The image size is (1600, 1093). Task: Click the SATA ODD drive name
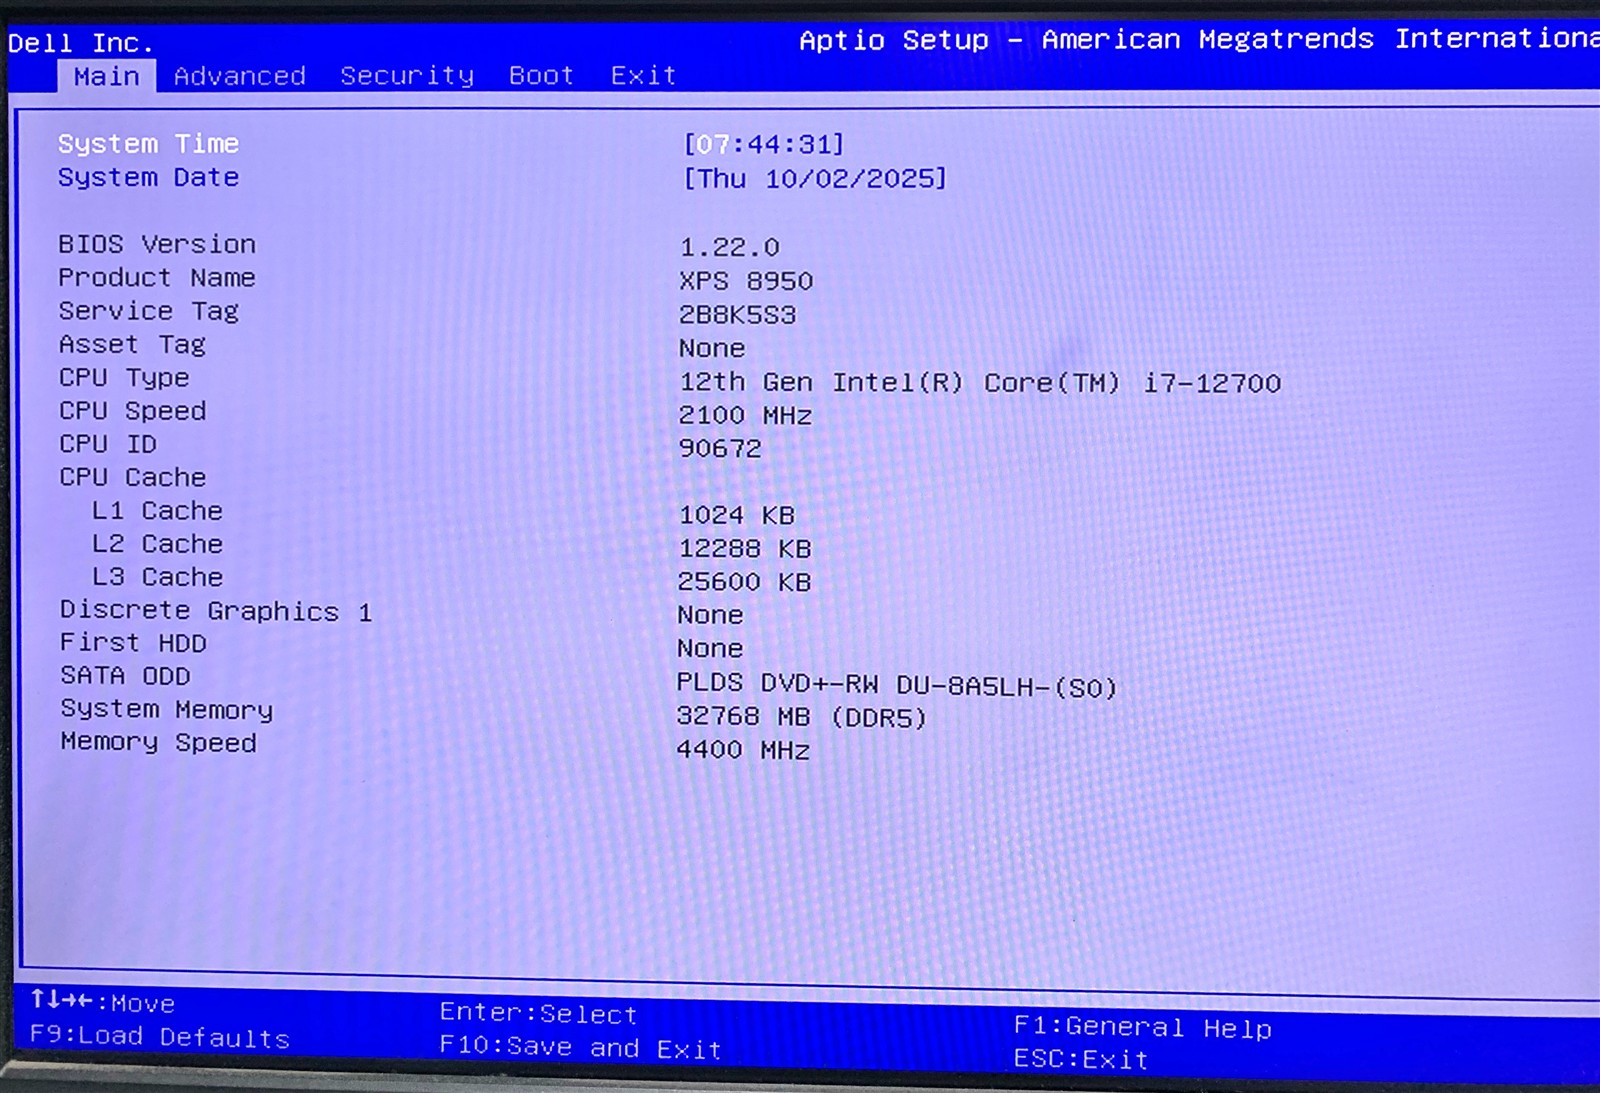pos(896,685)
